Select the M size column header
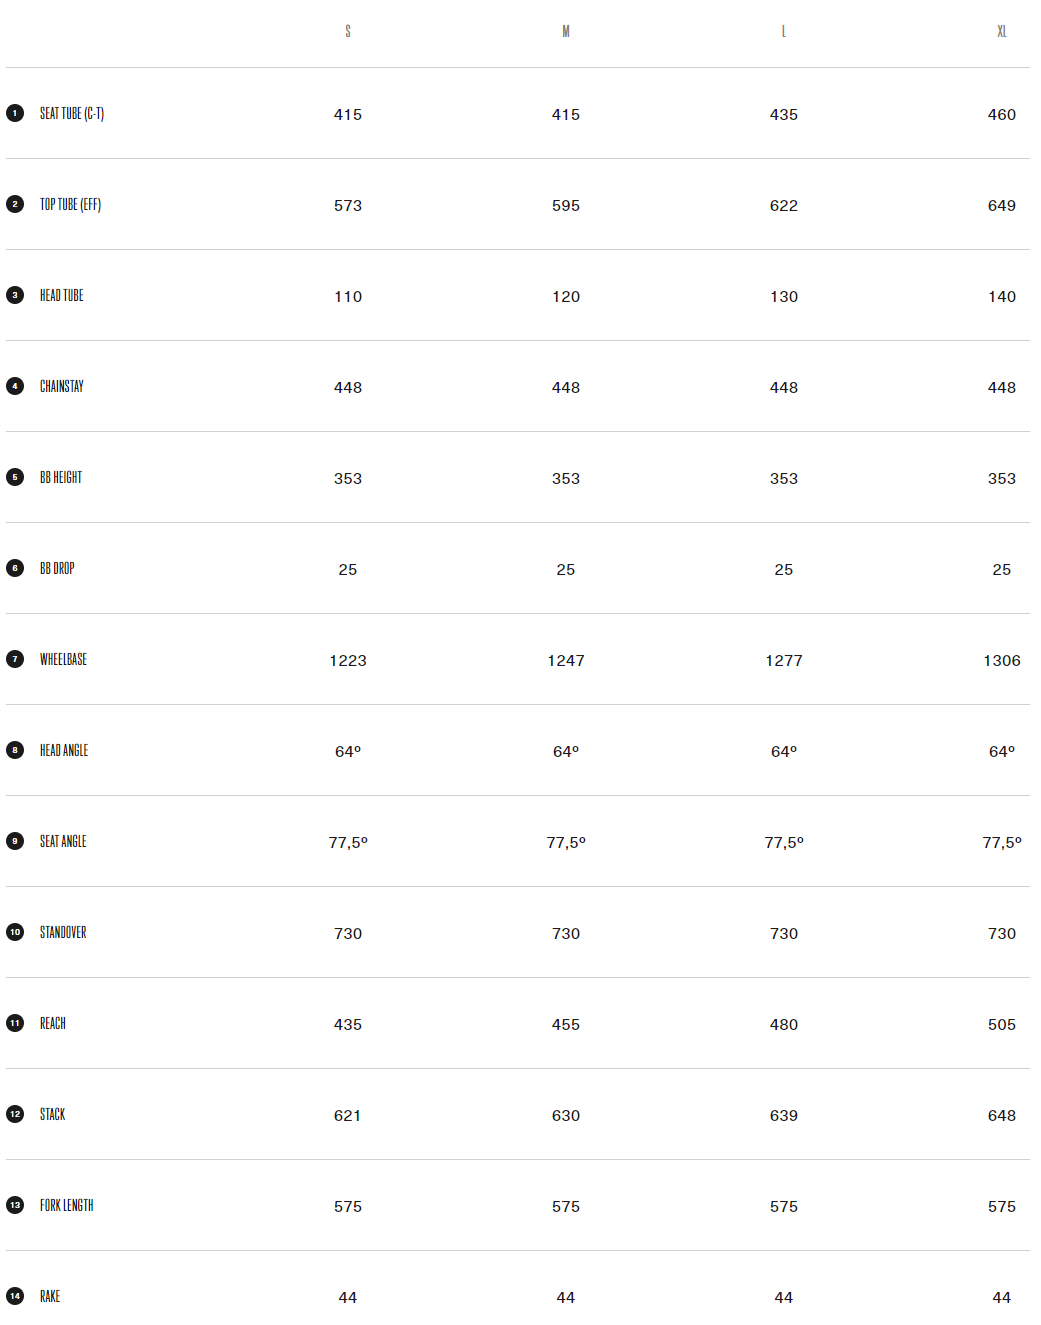 point(566,32)
